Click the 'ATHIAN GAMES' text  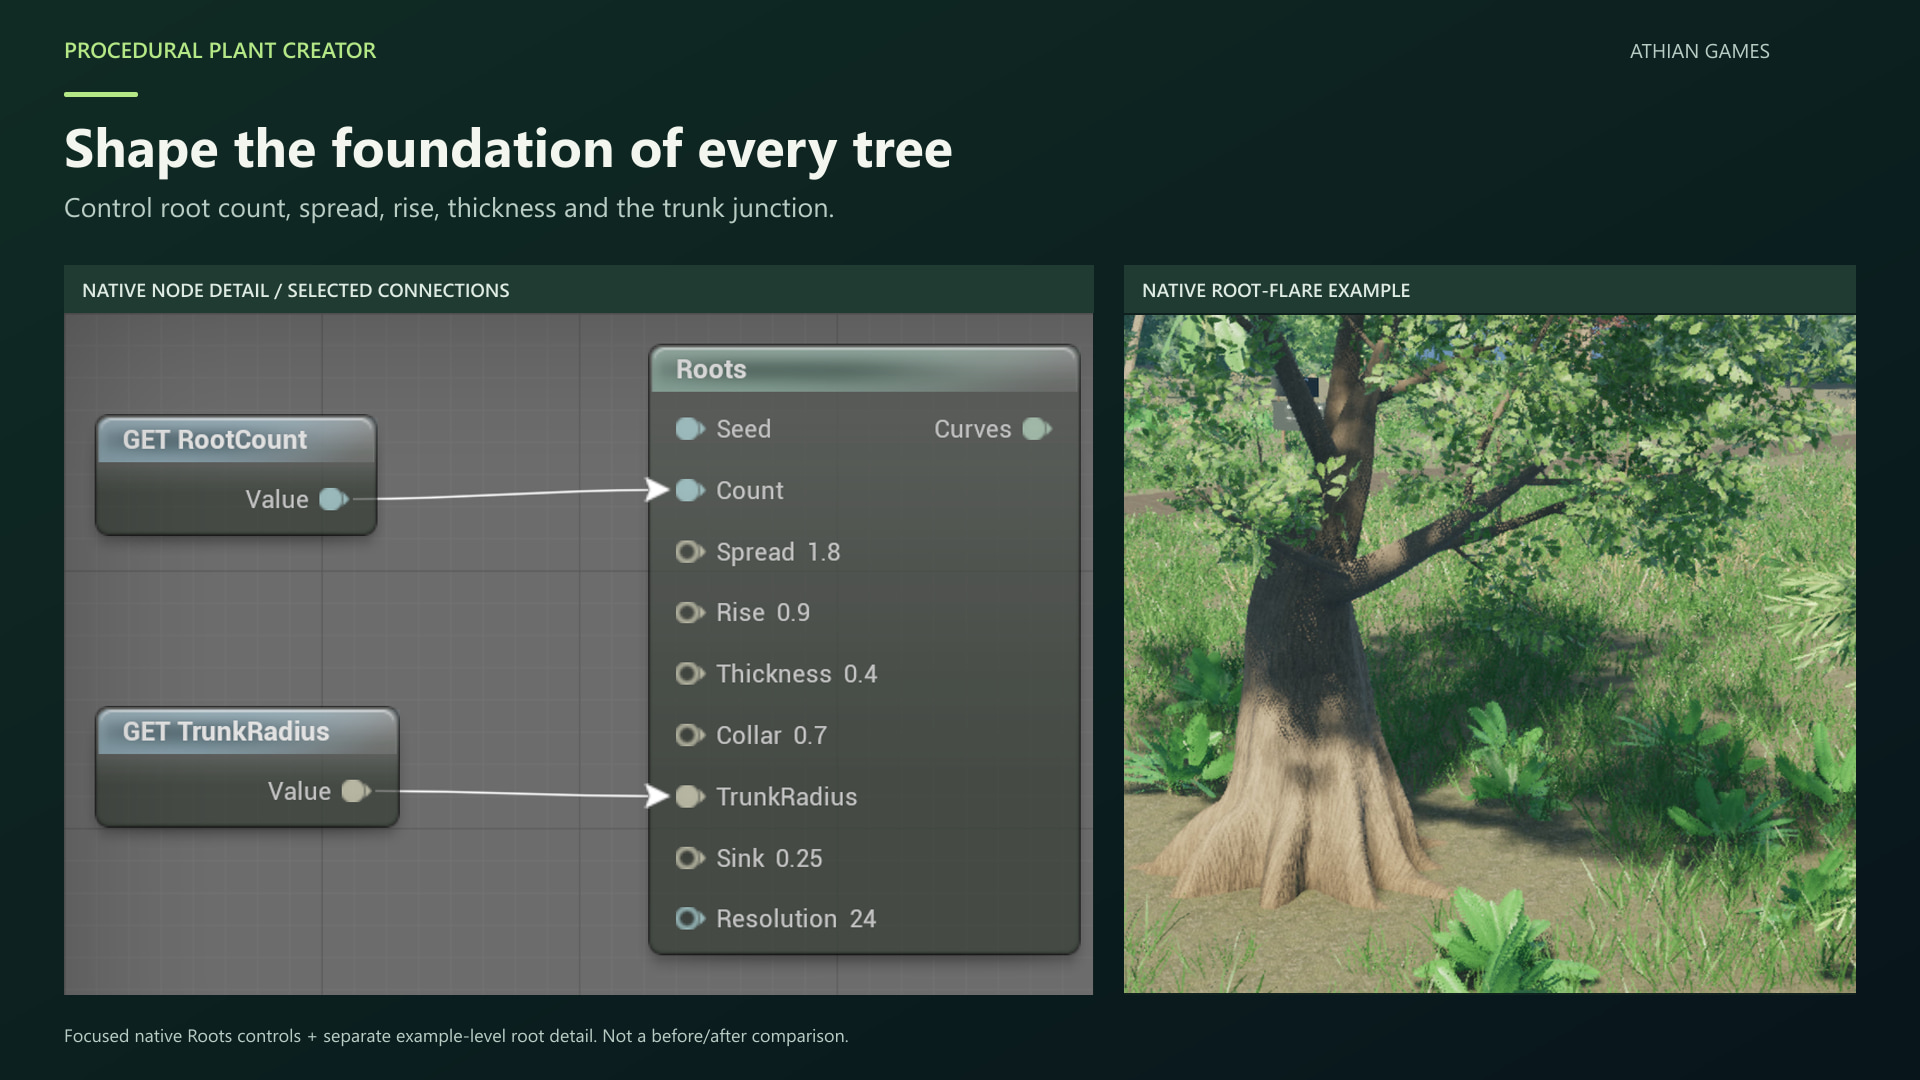(x=1699, y=51)
